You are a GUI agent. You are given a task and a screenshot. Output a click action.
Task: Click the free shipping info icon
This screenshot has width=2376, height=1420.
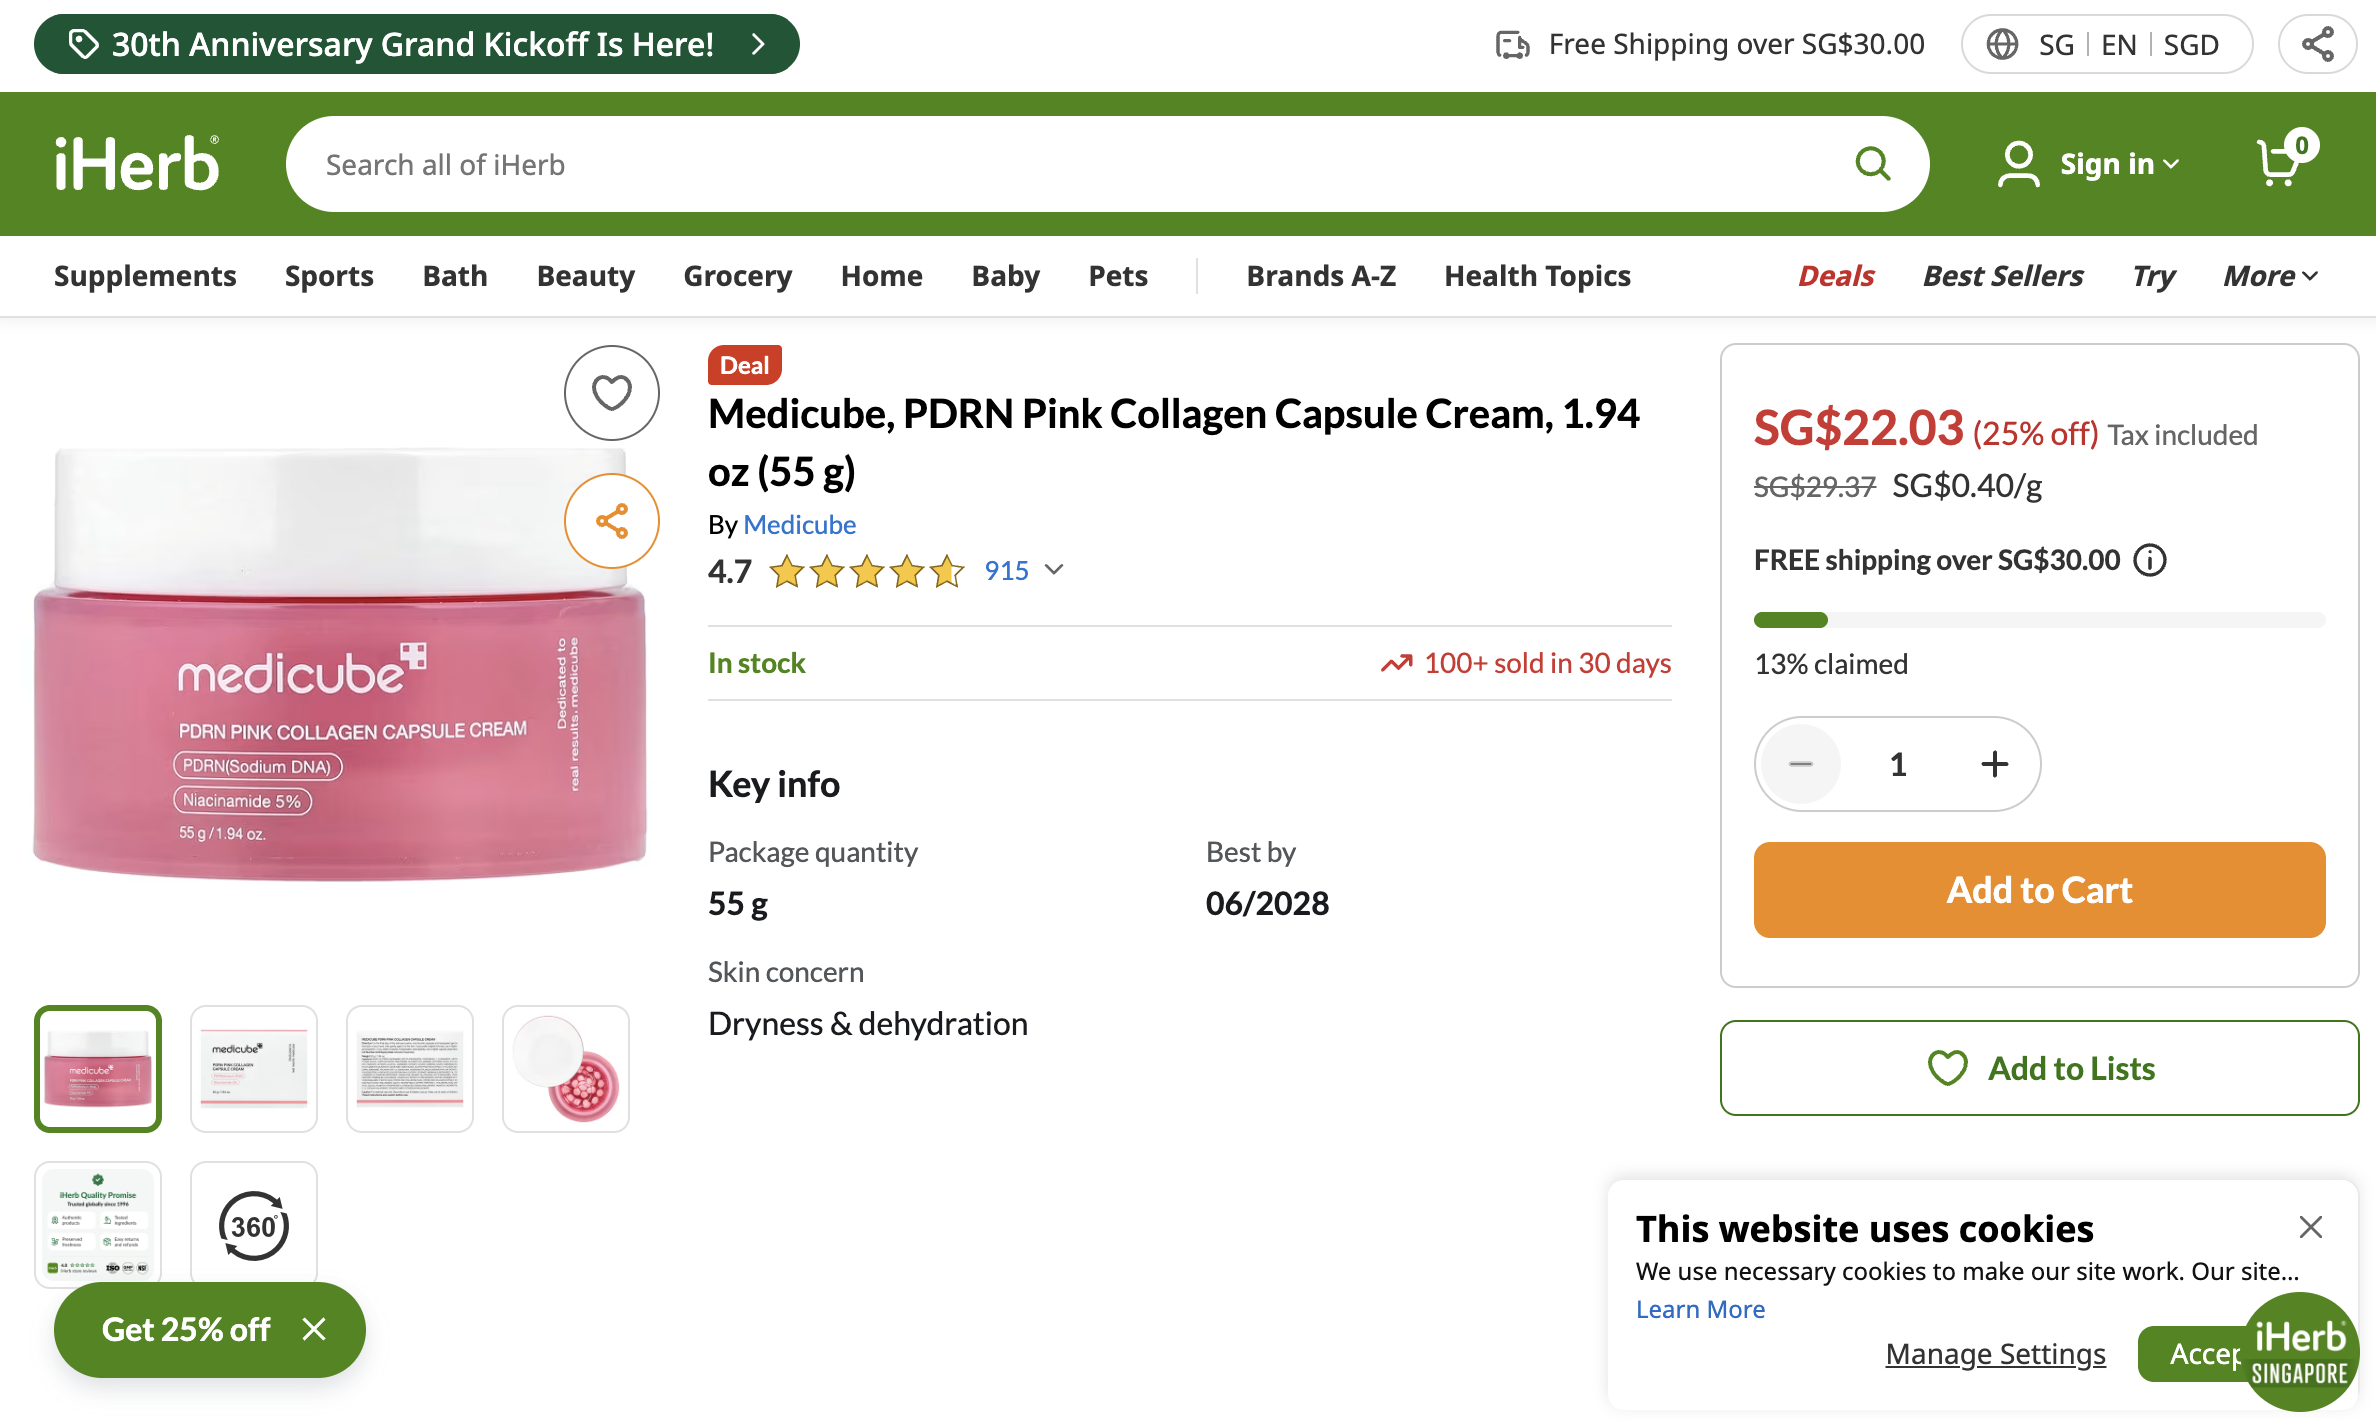click(2150, 560)
